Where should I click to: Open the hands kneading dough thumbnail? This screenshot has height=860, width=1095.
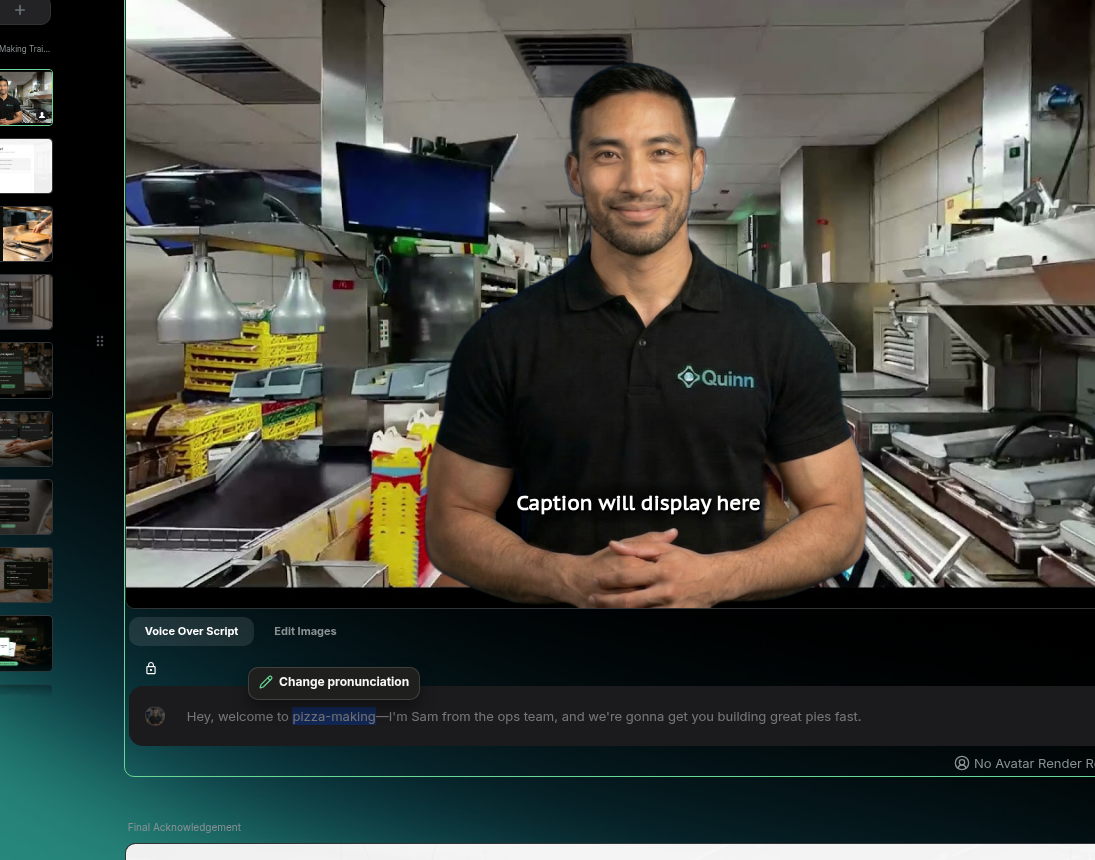click(x=26, y=439)
